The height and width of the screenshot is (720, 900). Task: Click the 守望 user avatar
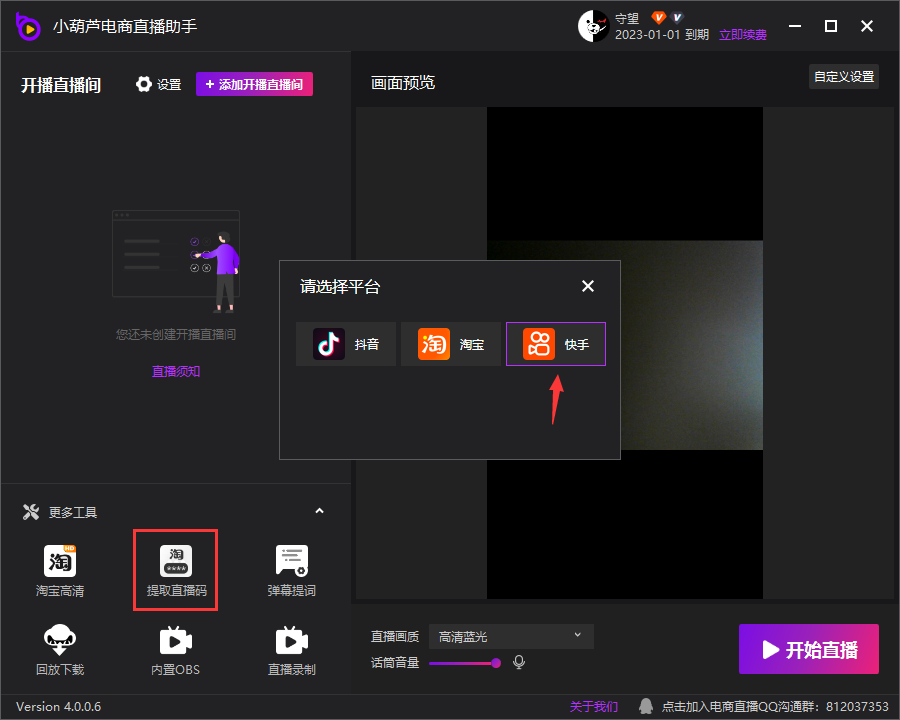594,26
